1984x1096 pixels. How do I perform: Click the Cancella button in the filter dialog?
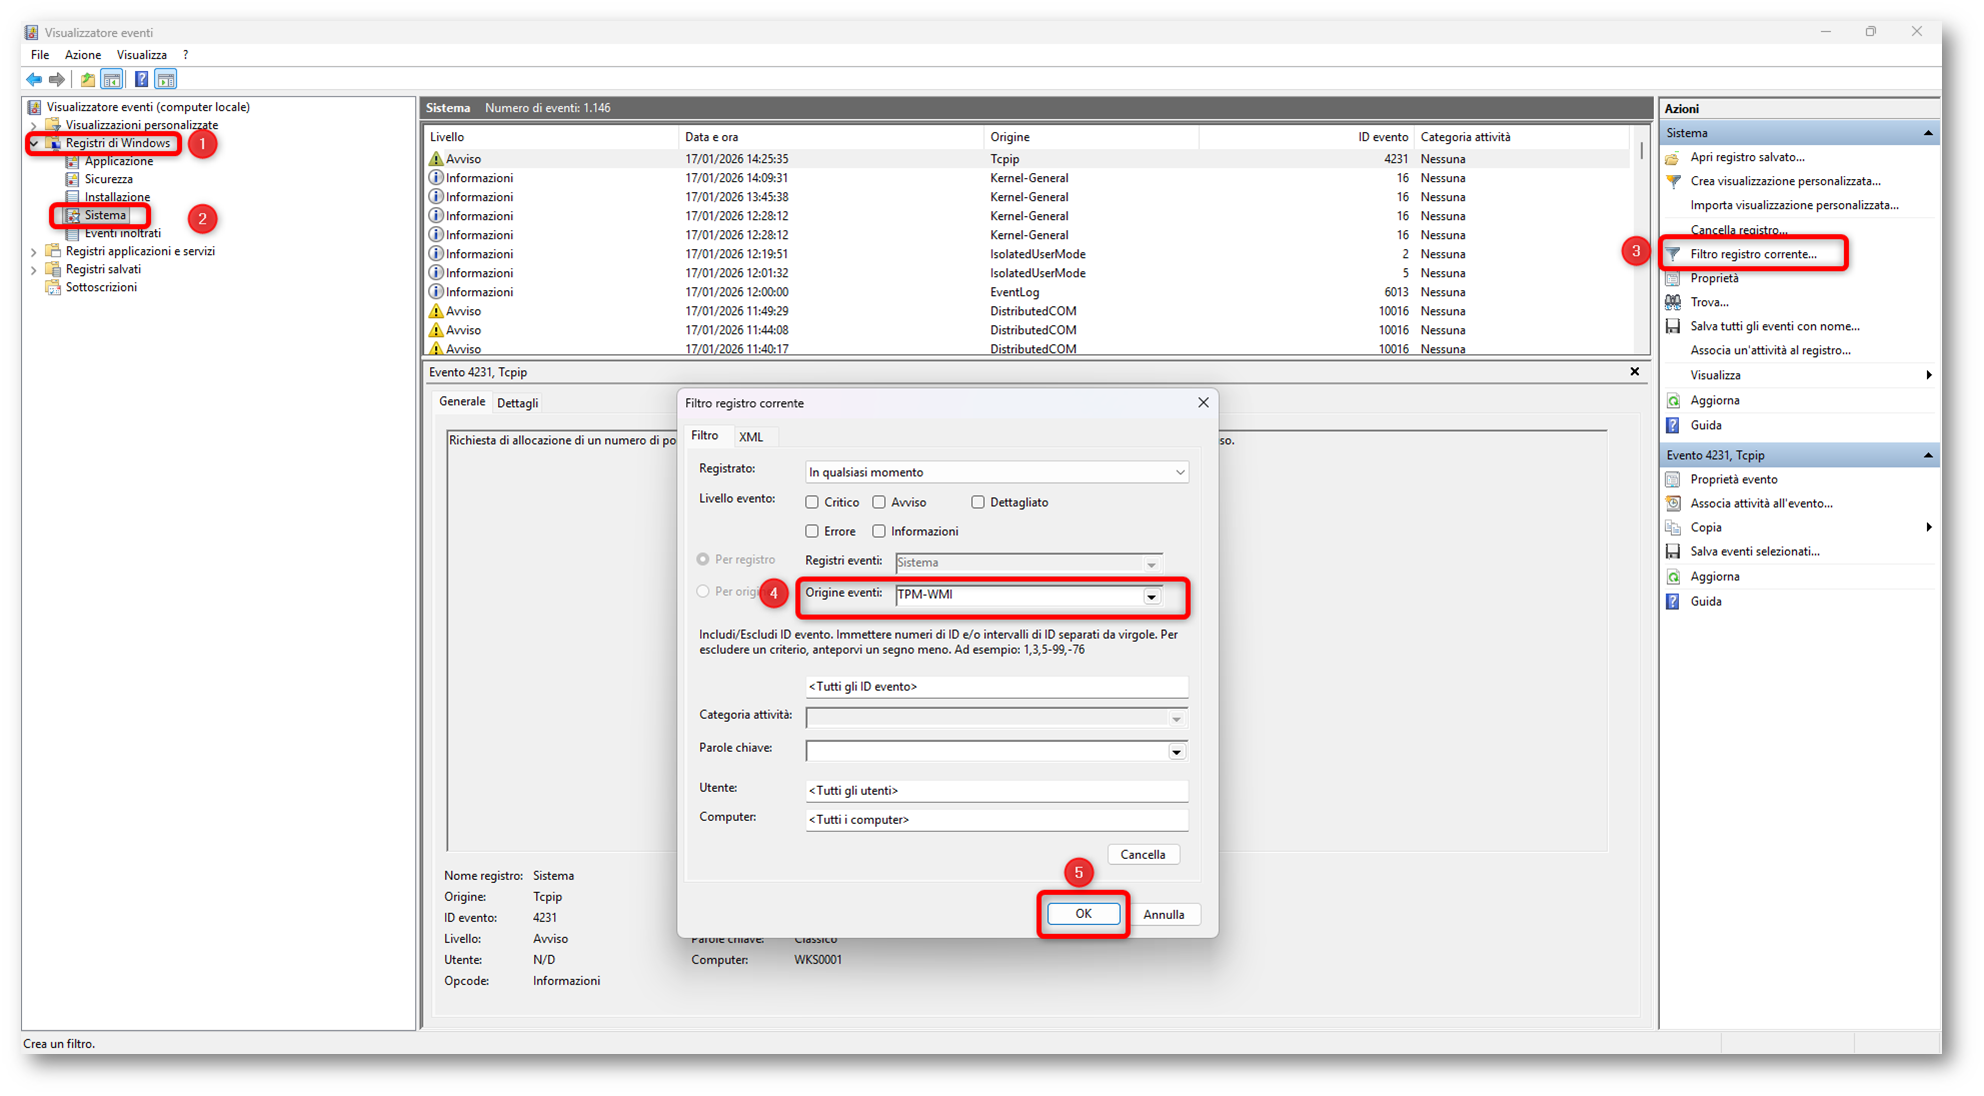point(1142,854)
